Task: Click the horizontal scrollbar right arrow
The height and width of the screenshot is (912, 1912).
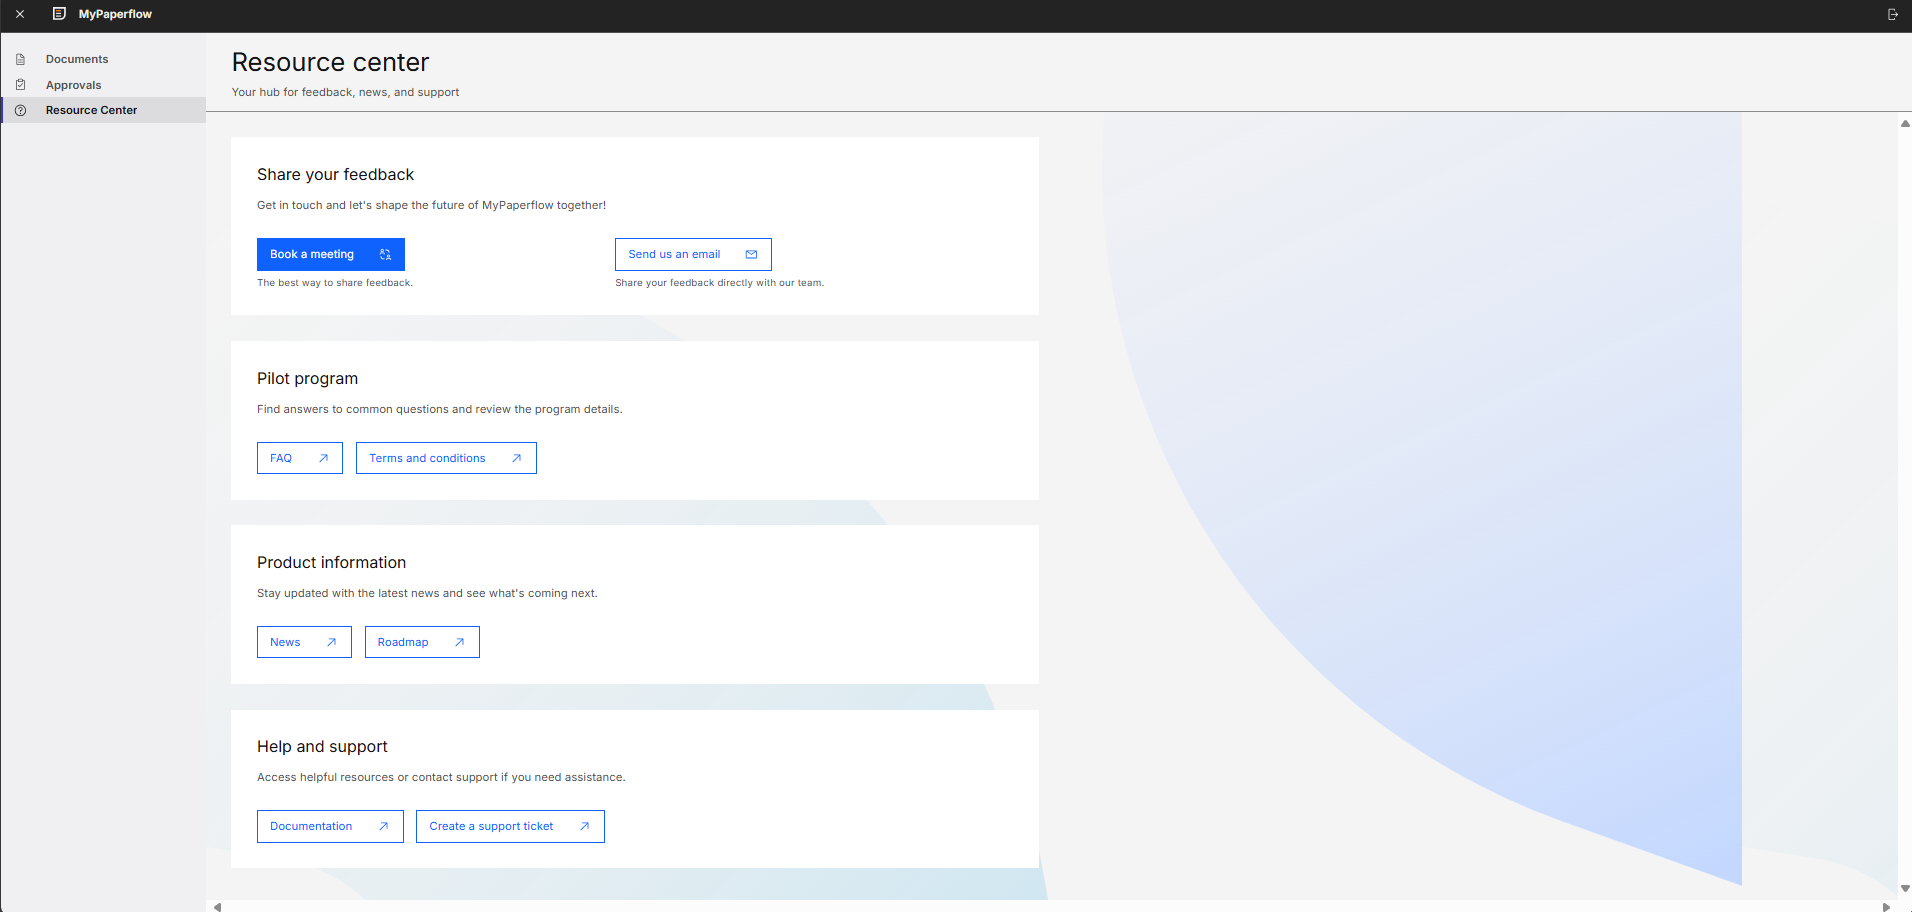Action: click(1886, 907)
